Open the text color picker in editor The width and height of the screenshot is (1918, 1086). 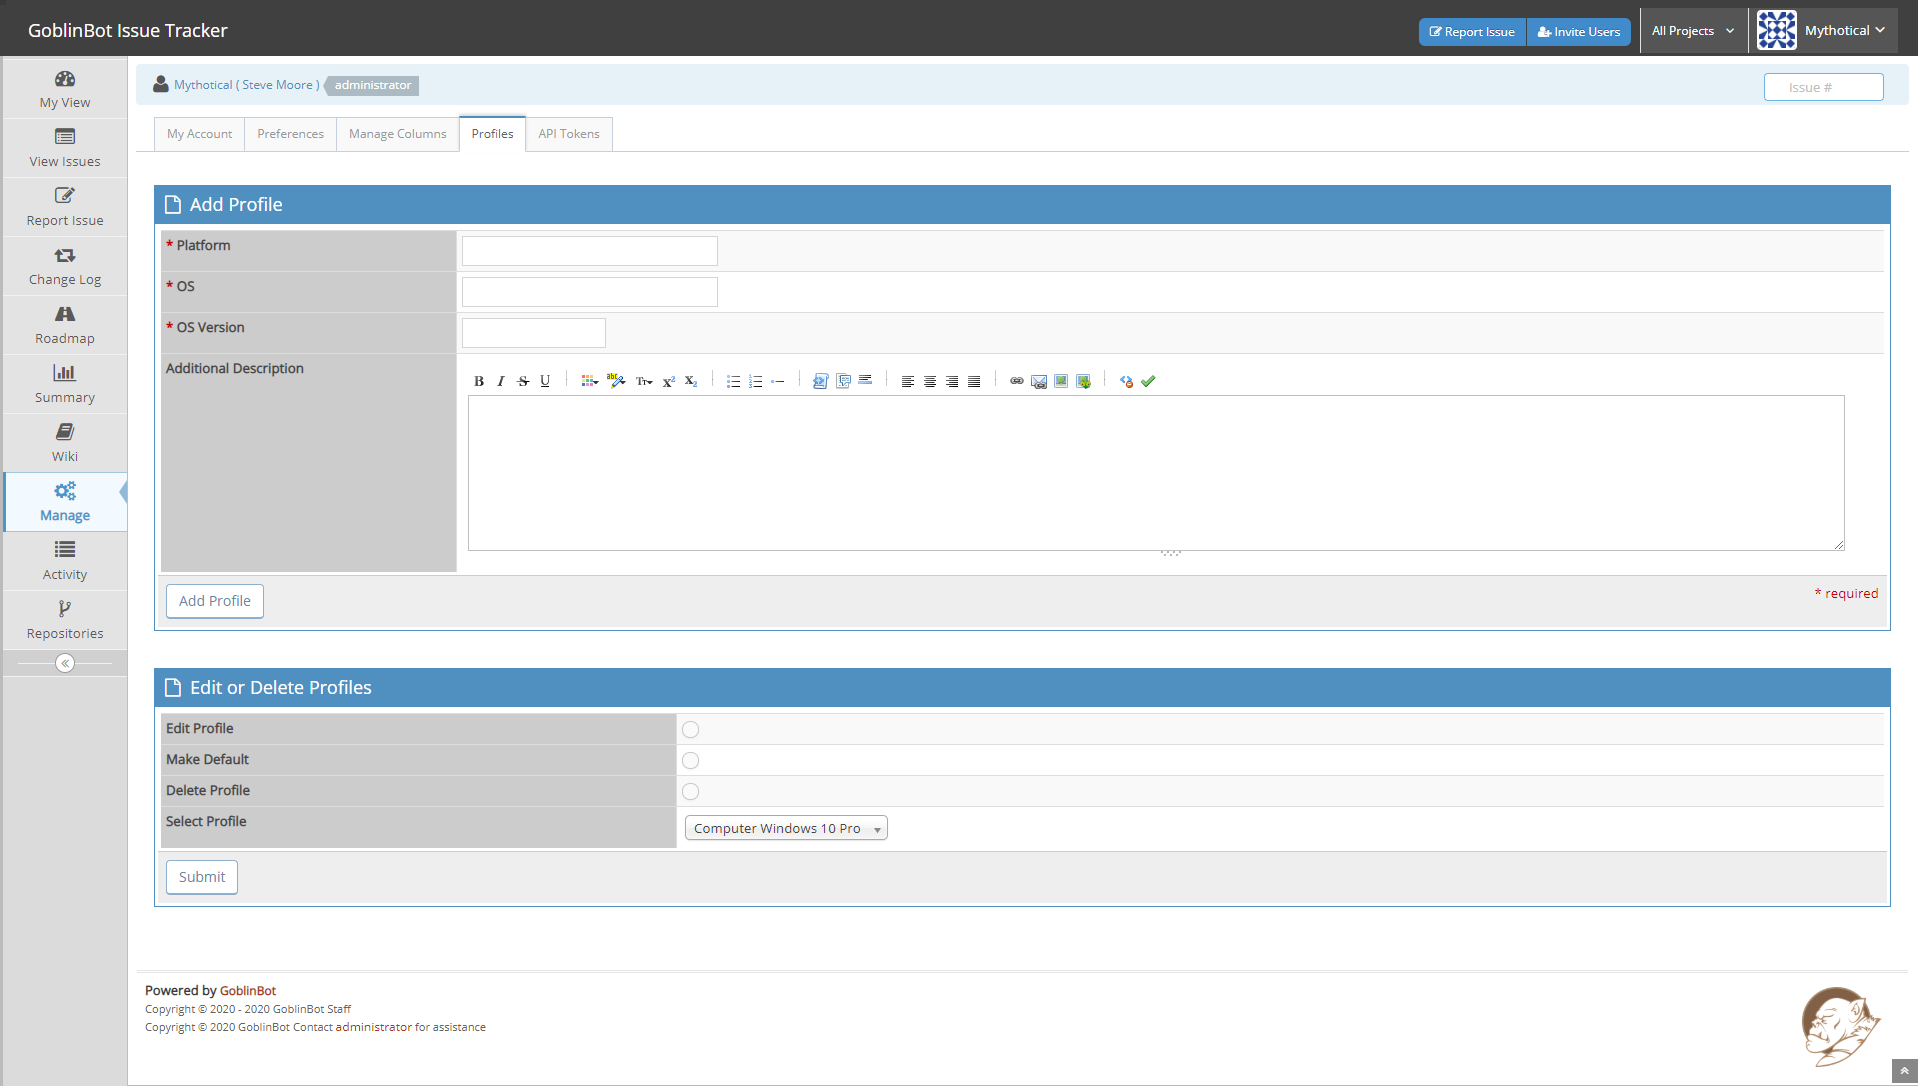589,381
